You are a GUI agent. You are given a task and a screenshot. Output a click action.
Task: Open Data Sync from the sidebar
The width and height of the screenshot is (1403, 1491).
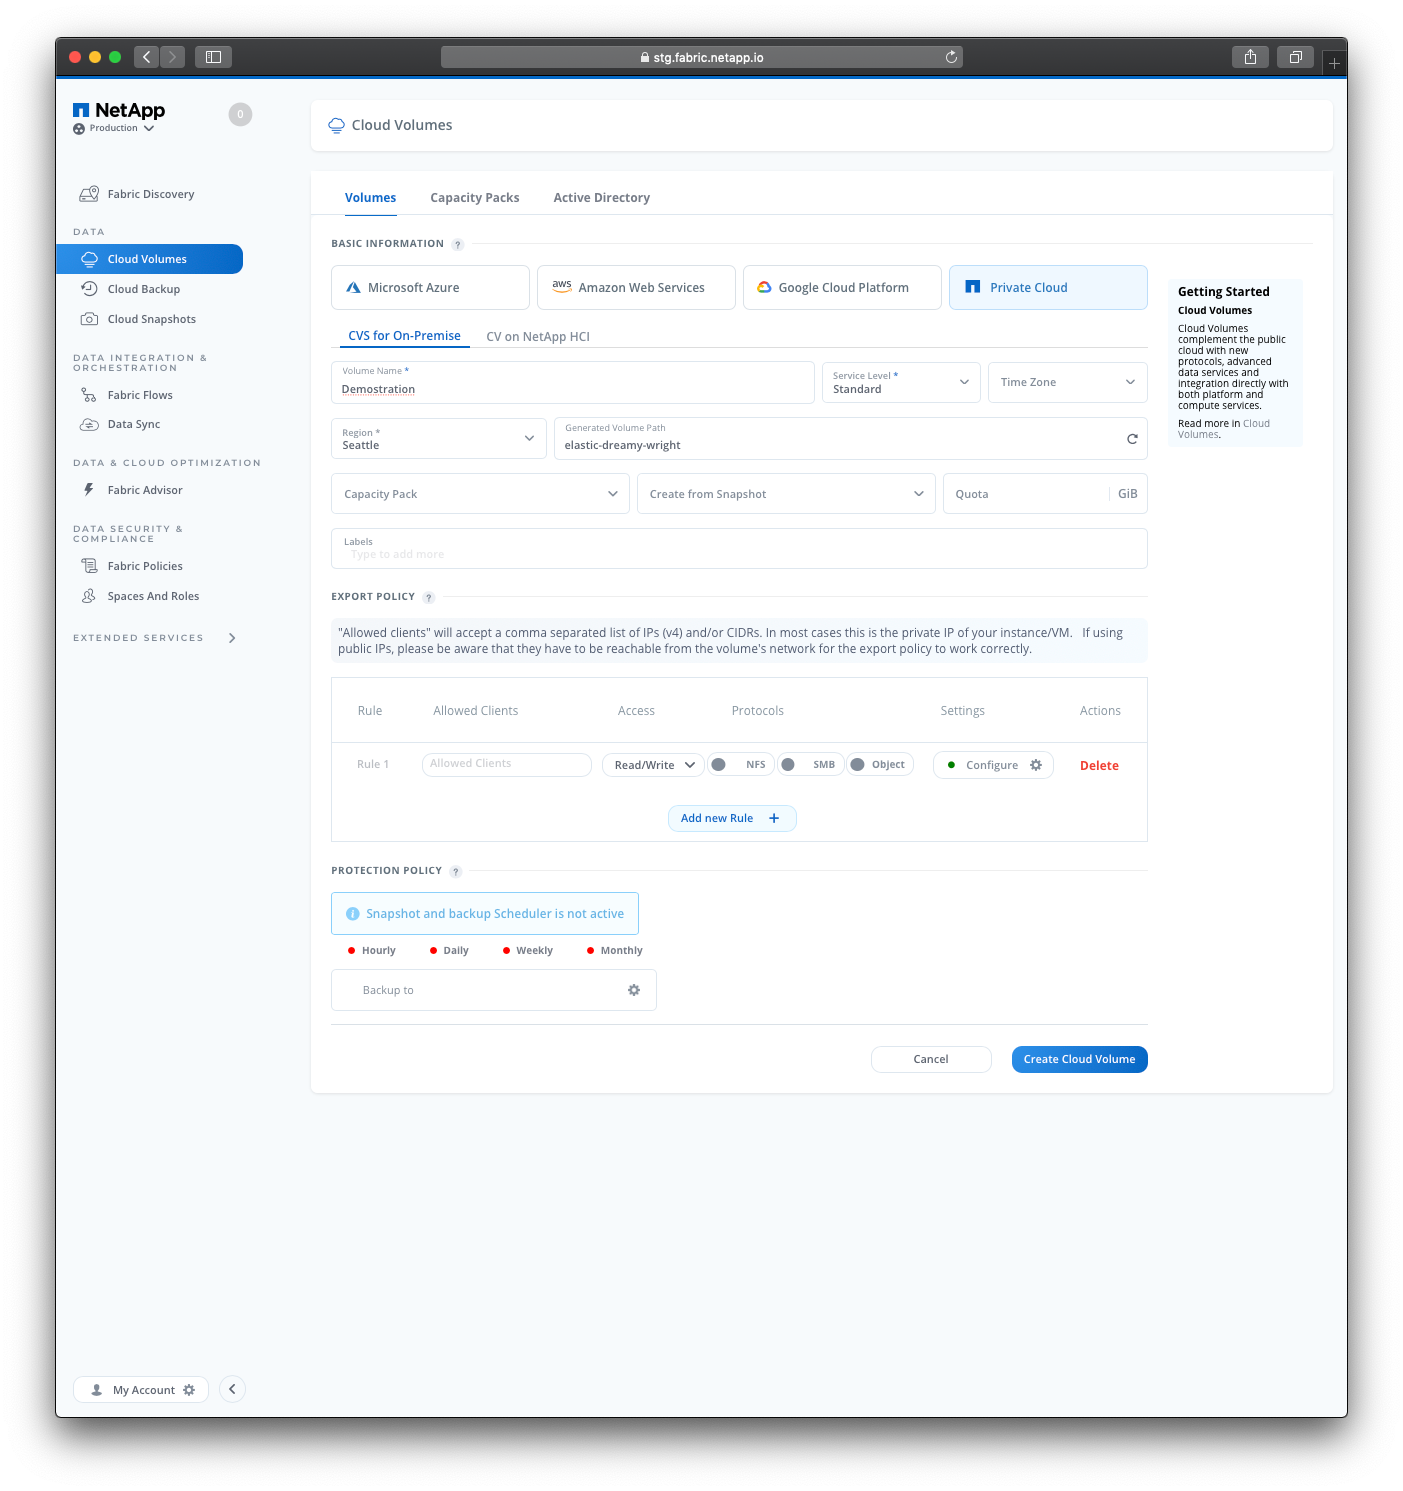click(132, 424)
